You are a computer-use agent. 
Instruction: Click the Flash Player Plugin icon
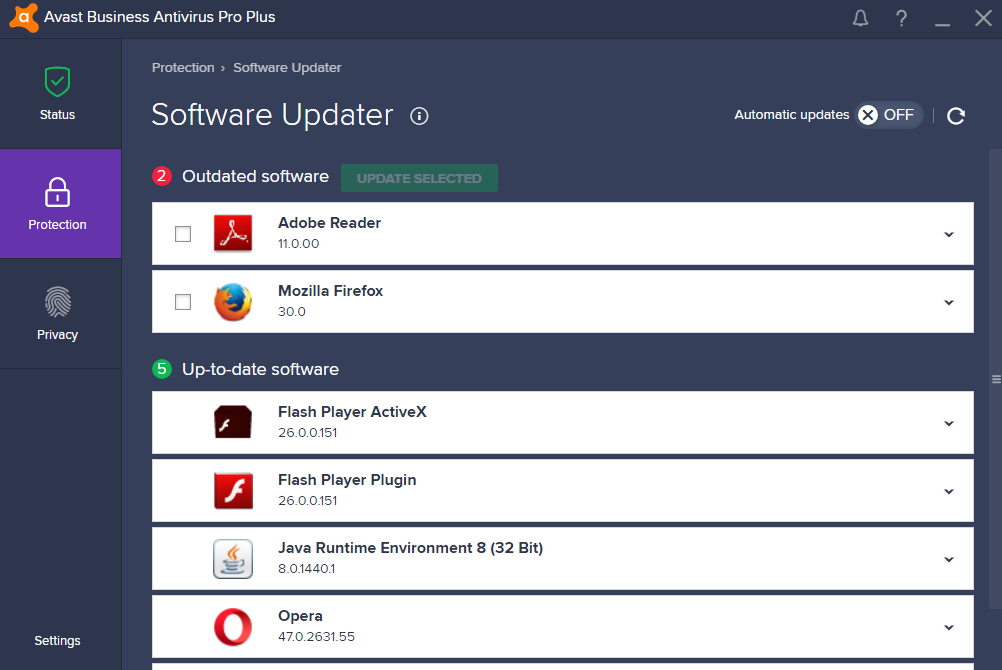[x=233, y=490]
